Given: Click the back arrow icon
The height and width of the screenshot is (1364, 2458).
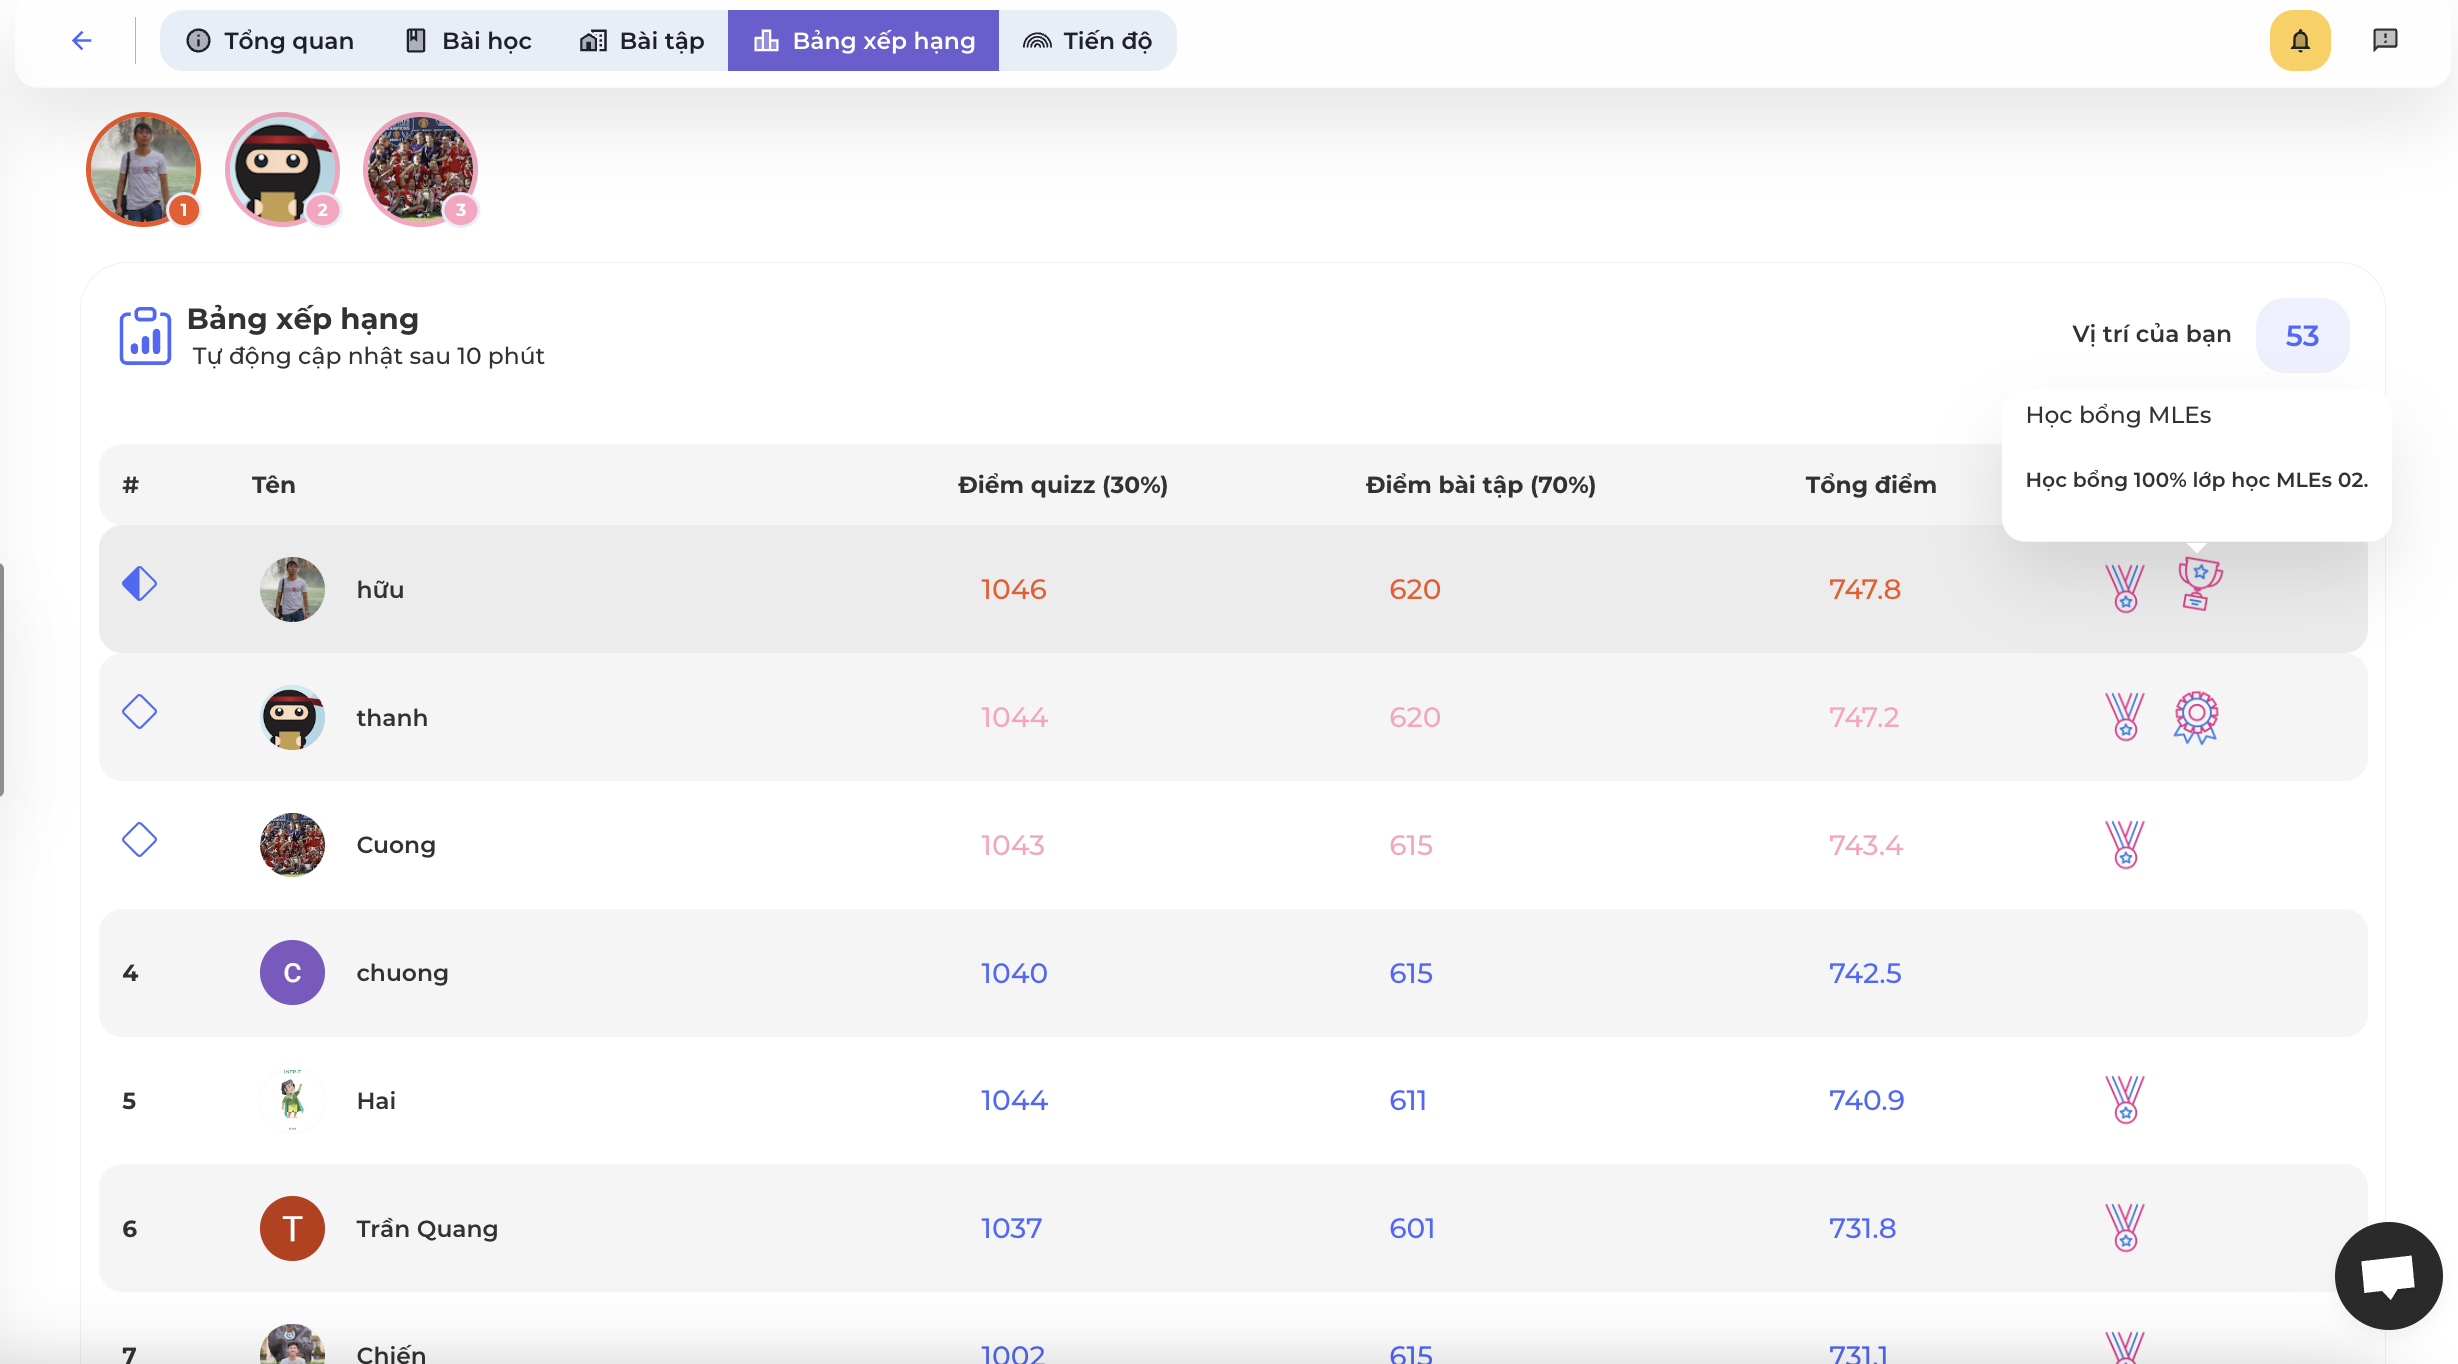Looking at the screenshot, I should (82, 40).
